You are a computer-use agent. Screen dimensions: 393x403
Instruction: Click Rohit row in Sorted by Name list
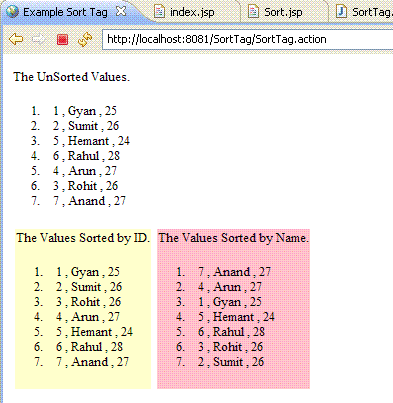pyautogui.click(x=230, y=347)
